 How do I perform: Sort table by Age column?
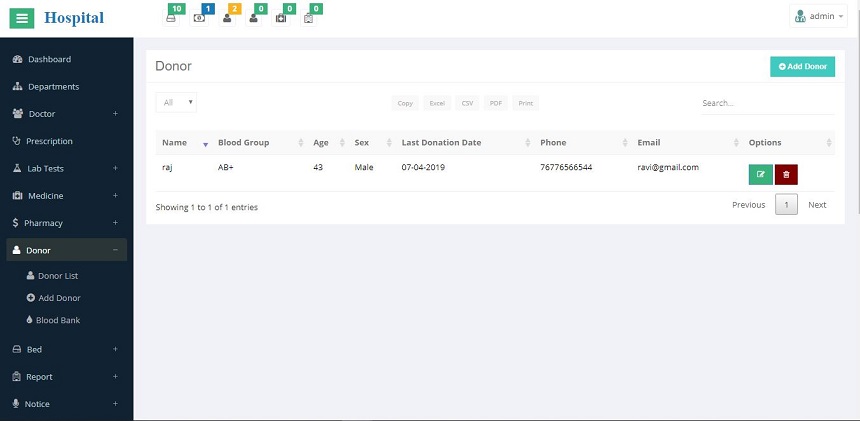327,143
